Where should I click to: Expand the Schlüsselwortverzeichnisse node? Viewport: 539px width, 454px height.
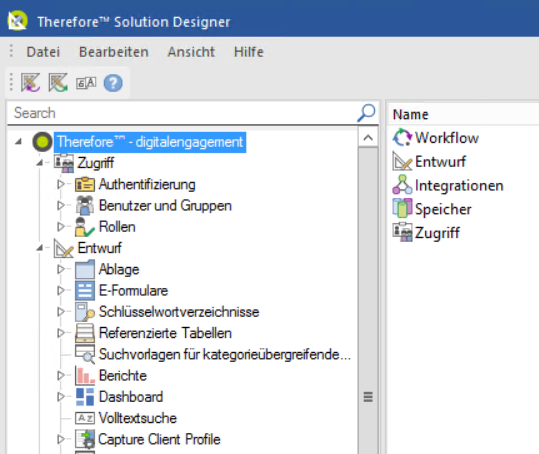click(61, 312)
